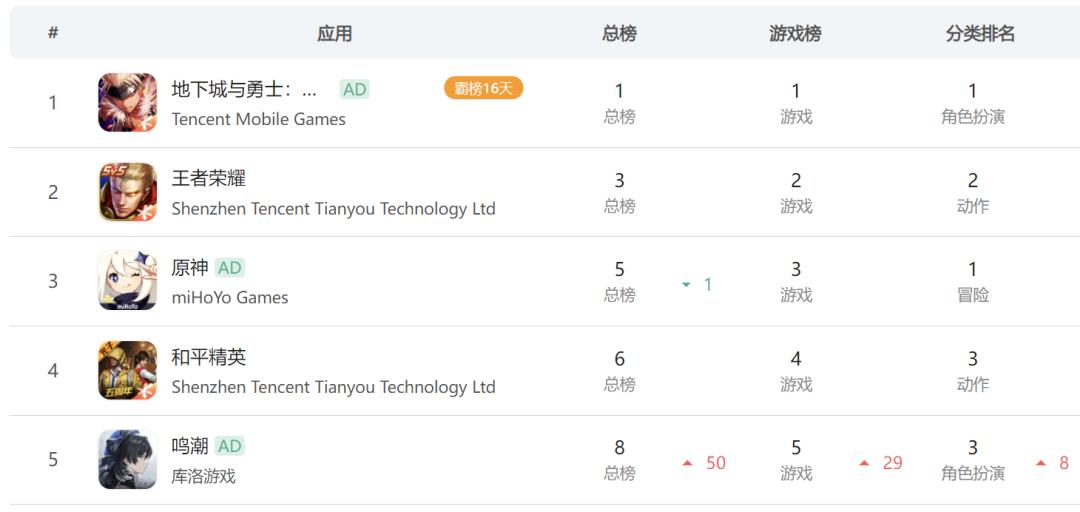Click the 地下城与勇士 game icon
The image size is (1080, 512).
click(x=127, y=102)
